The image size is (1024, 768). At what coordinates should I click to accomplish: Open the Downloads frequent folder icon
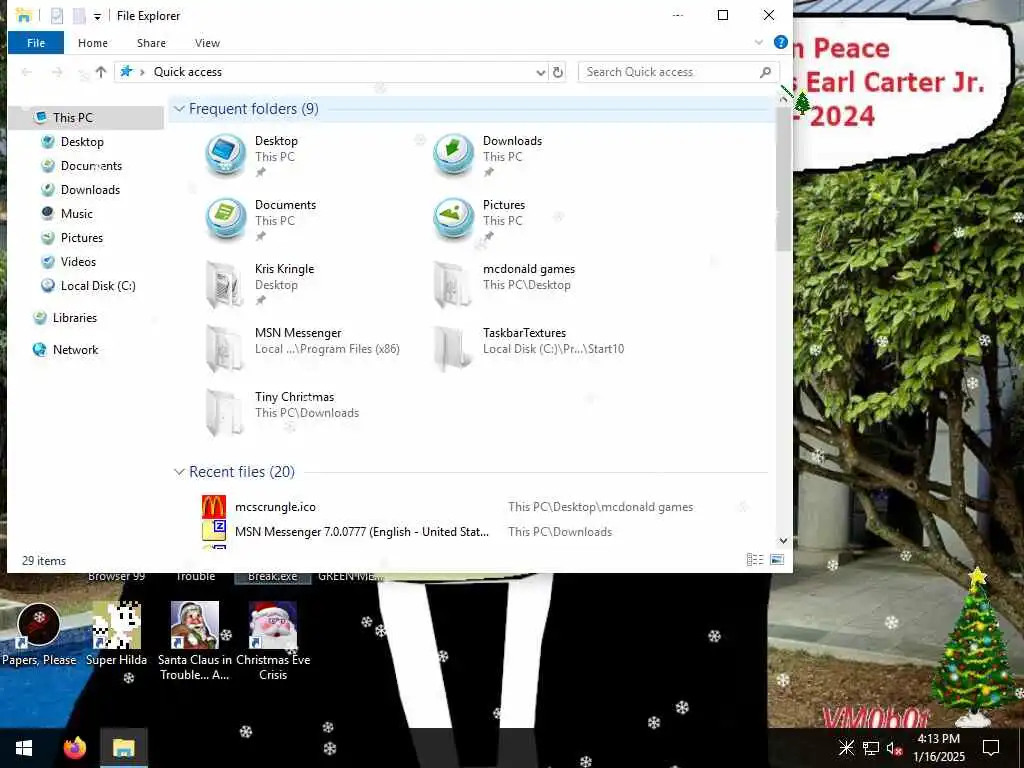(453, 155)
